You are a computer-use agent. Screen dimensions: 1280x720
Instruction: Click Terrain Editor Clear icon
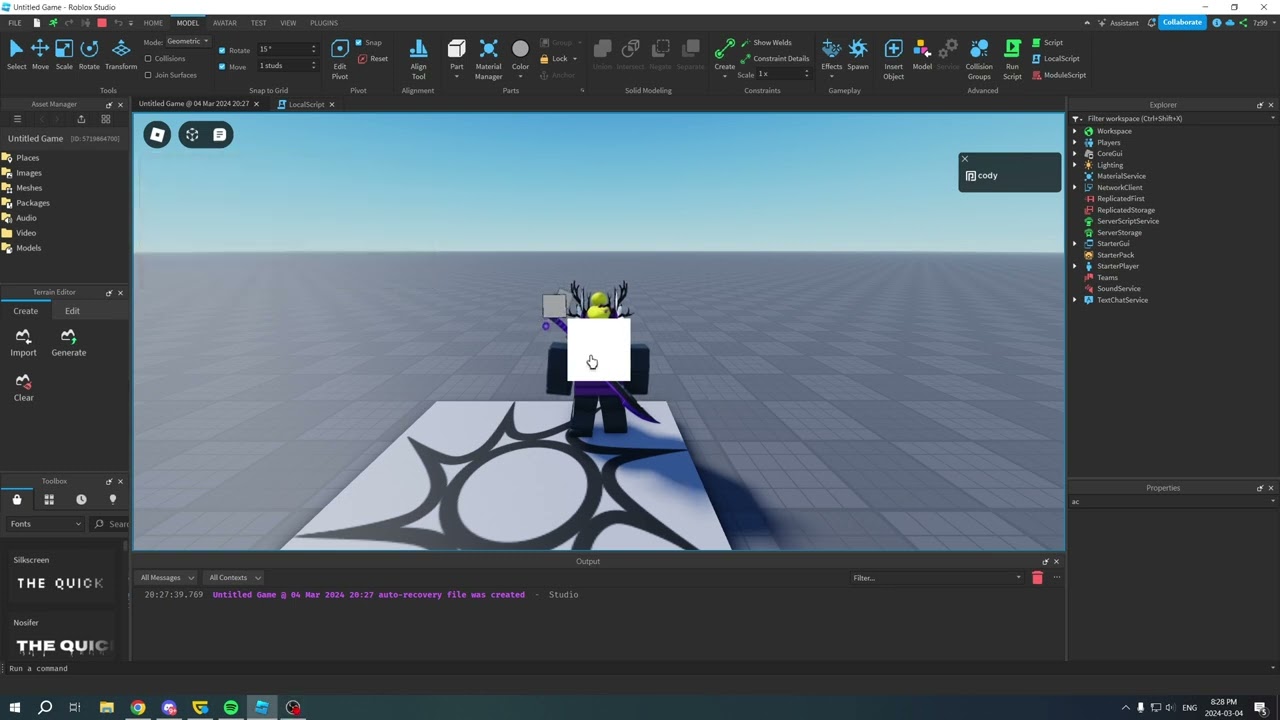click(23, 388)
